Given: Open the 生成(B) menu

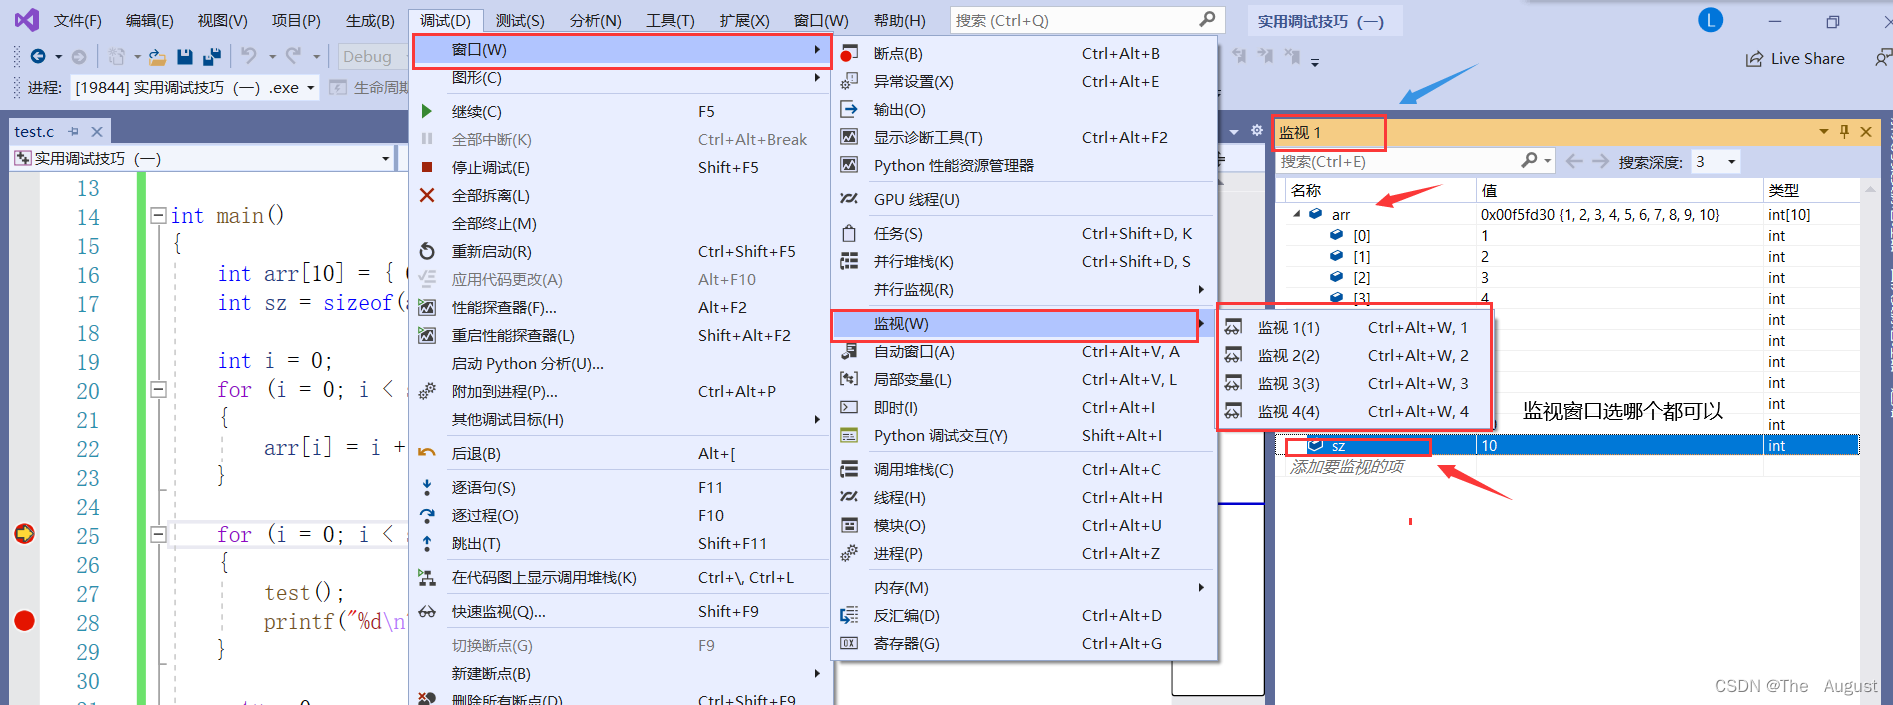Looking at the screenshot, I should pyautogui.click(x=370, y=20).
